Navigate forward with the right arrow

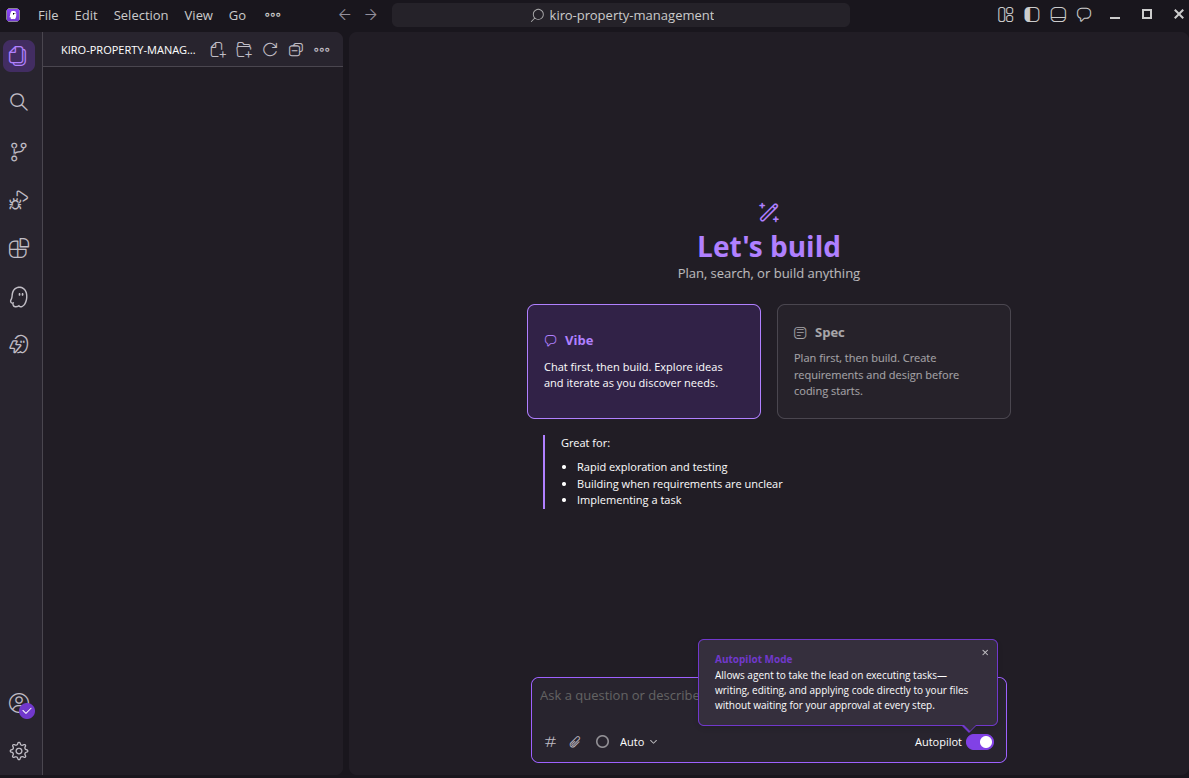coord(371,15)
